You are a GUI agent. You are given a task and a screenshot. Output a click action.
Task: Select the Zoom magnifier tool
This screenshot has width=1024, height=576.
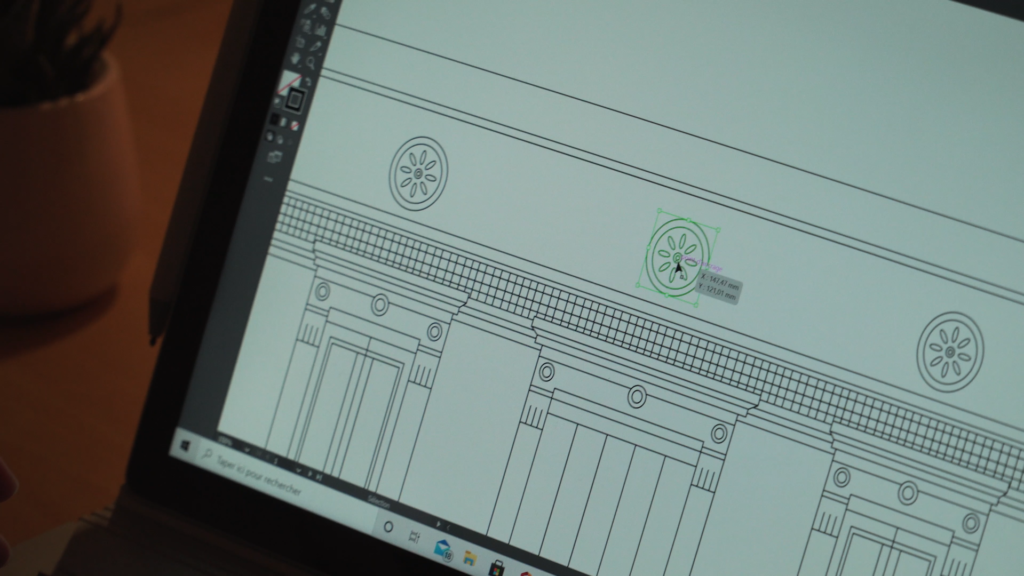coord(311,63)
